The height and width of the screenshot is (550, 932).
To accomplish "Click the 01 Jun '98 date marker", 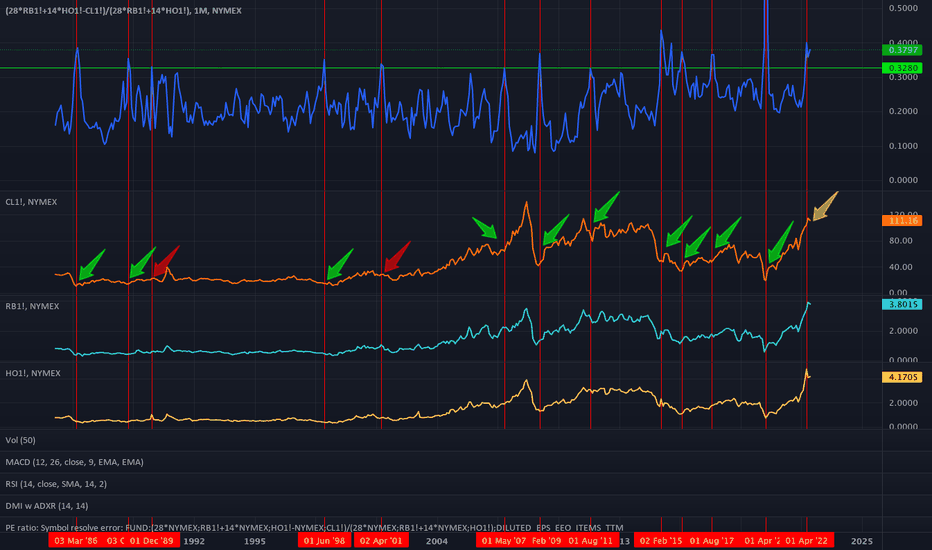I will [x=324, y=540].
